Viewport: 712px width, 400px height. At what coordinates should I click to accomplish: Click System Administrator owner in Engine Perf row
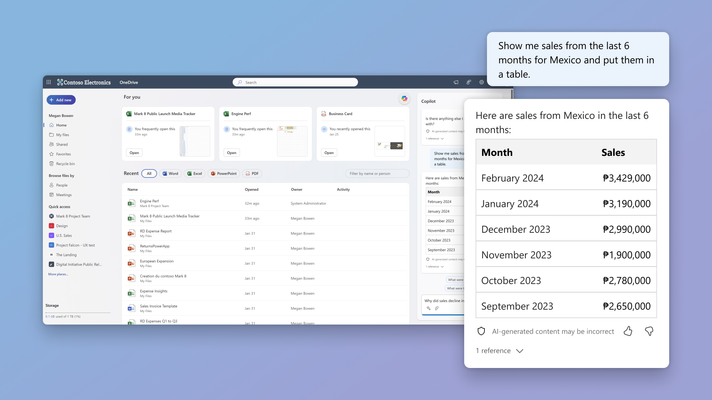(x=308, y=203)
